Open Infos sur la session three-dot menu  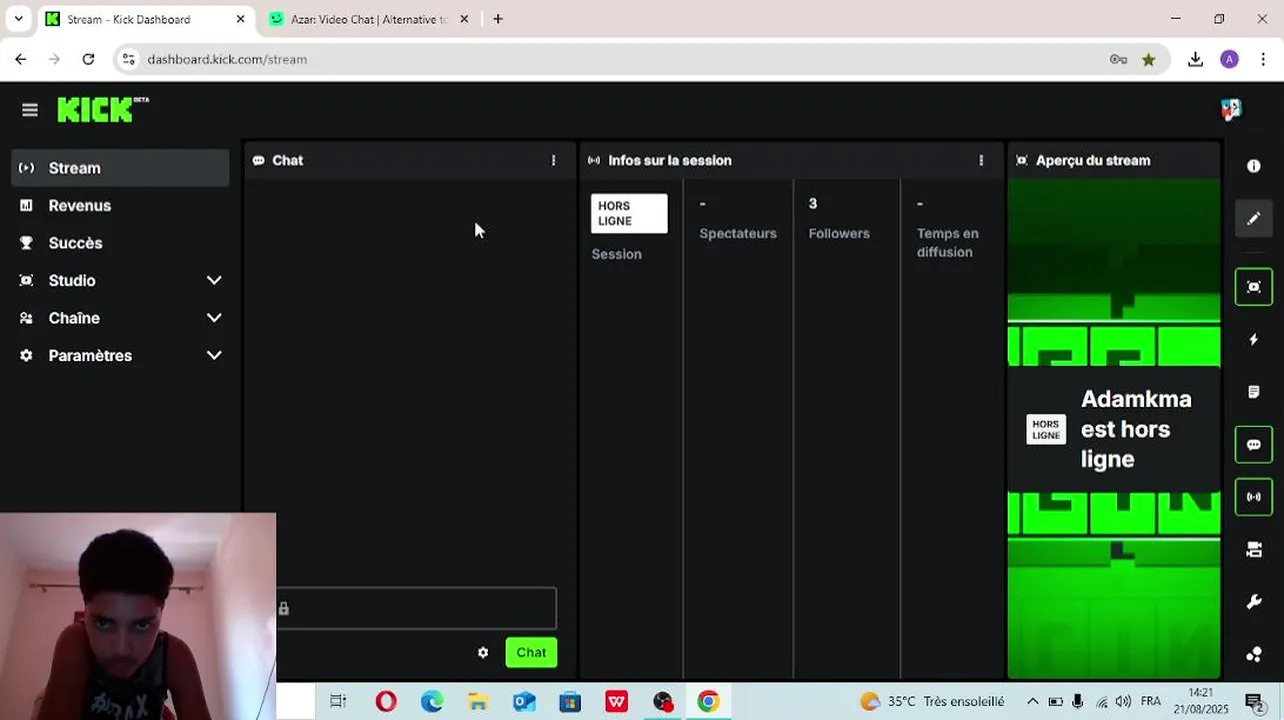click(981, 160)
